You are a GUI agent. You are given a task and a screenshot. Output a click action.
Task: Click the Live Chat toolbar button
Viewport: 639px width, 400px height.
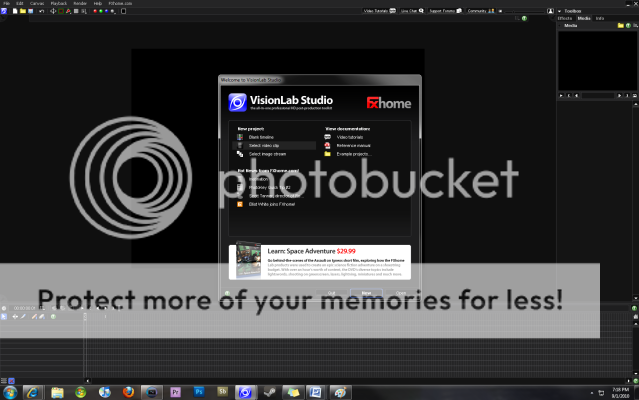[412, 11]
